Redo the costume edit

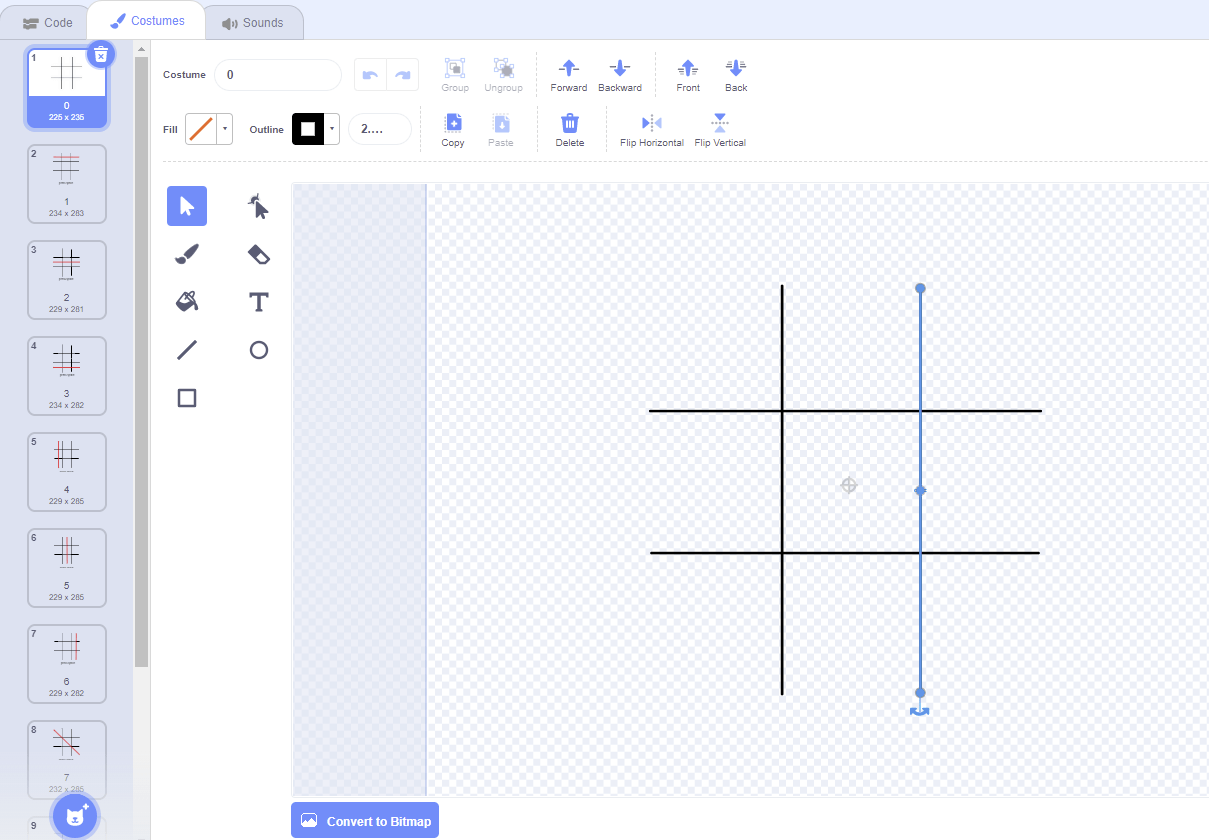[403, 75]
